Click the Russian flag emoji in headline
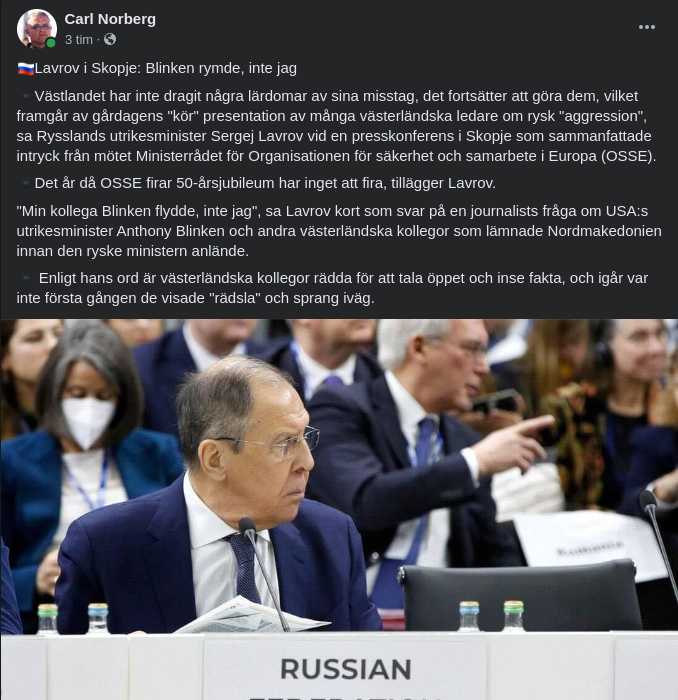 [x=25, y=69]
